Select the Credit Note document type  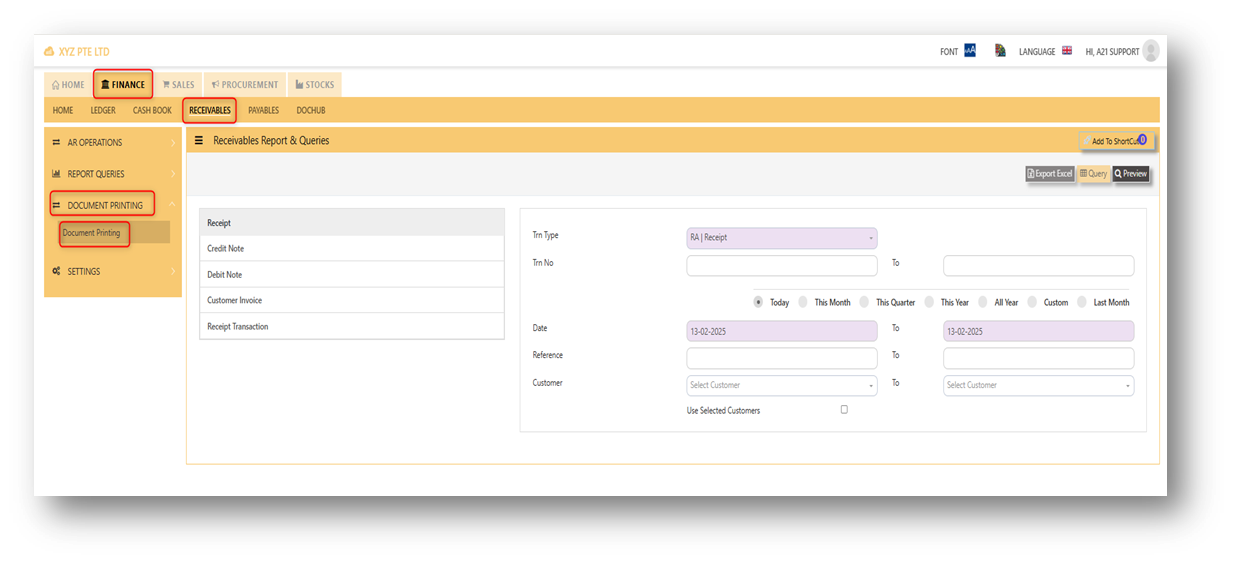tap(352, 249)
